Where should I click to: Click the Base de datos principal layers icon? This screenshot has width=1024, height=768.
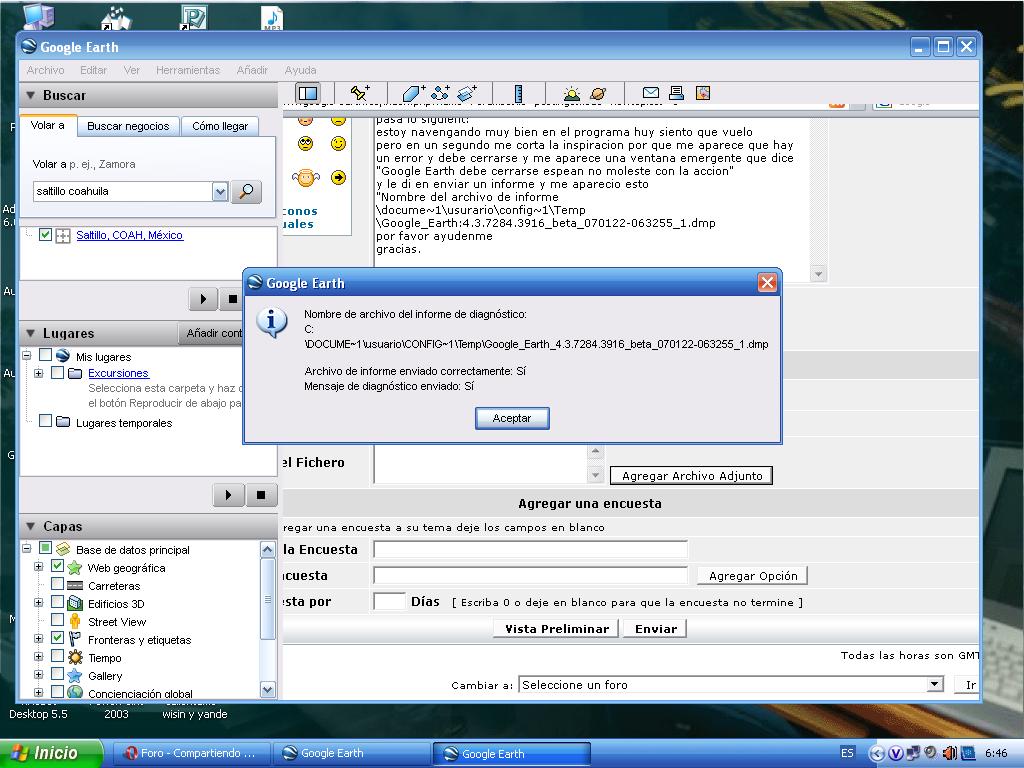tap(63, 549)
